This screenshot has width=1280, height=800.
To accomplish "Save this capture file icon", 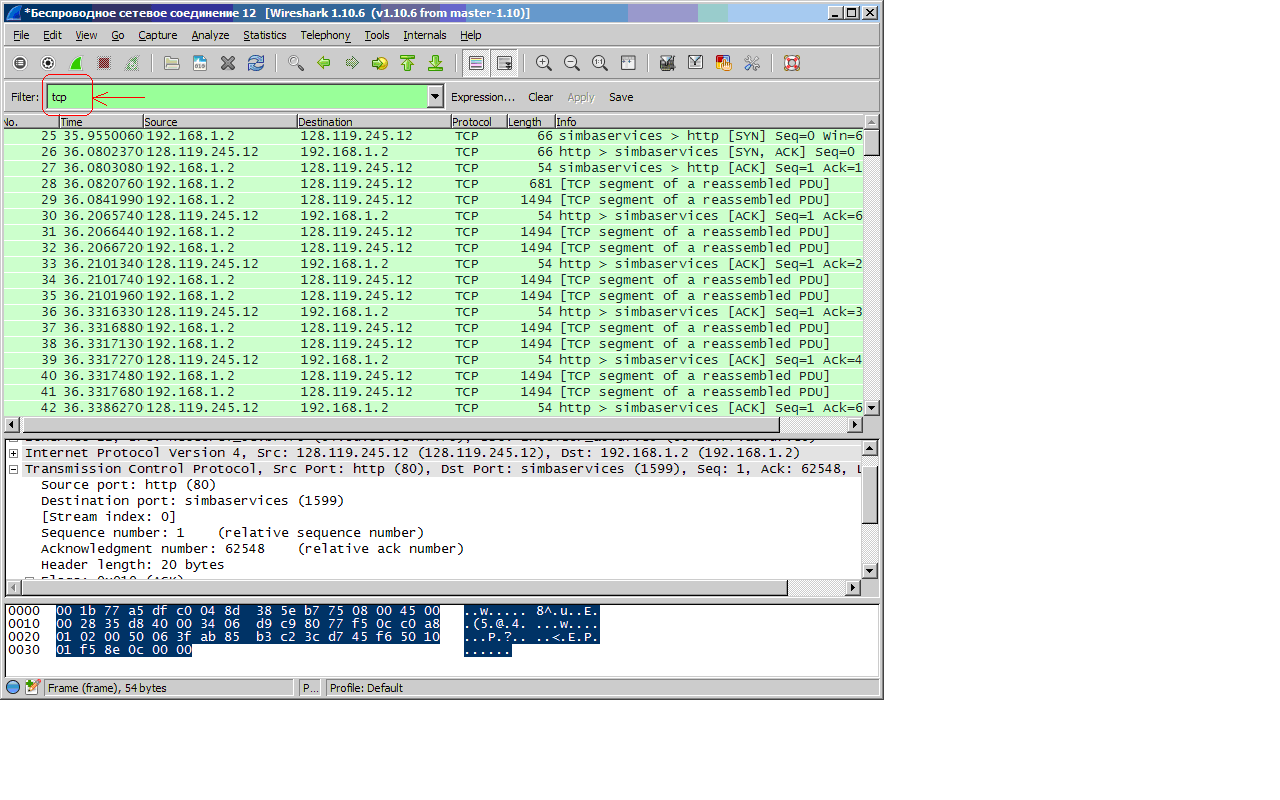I will (x=200, y=63).
